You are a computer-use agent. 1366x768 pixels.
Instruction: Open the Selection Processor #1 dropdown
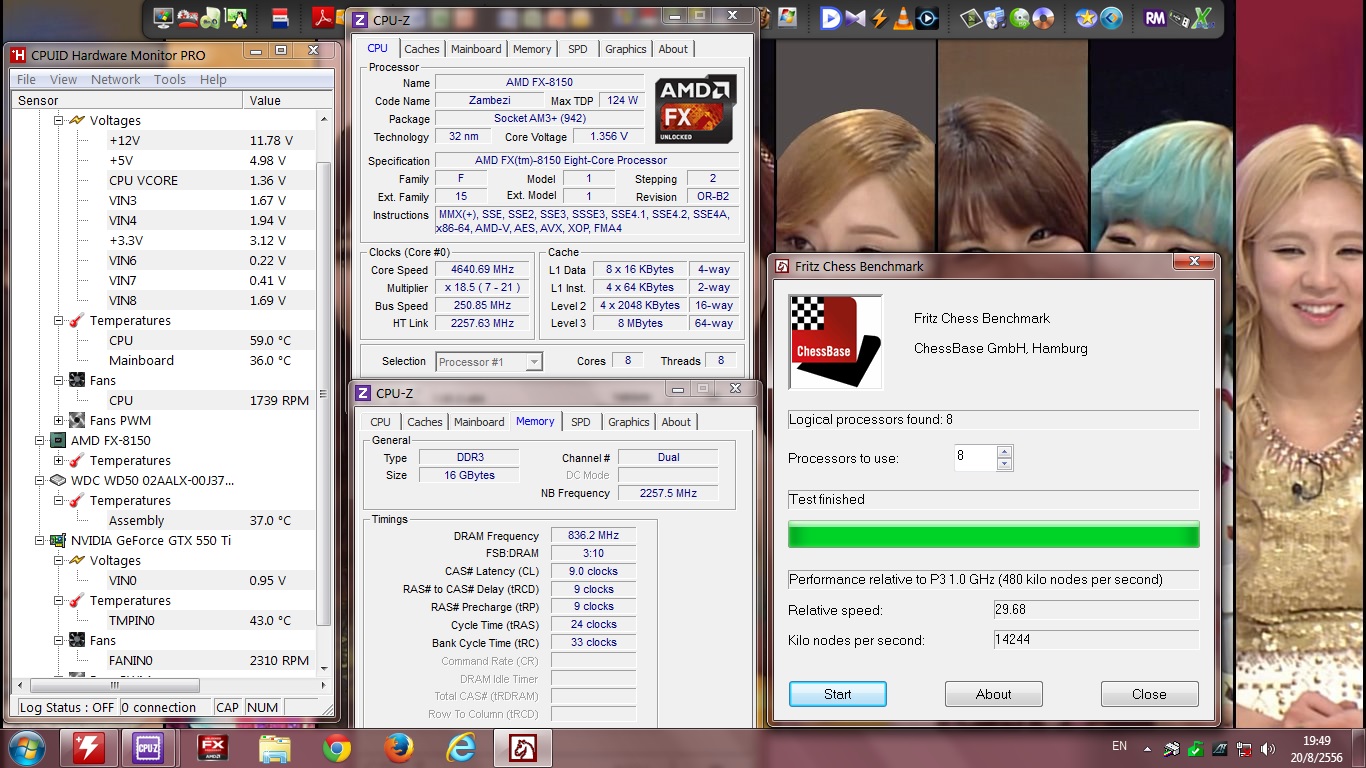(x=489, y=362)
